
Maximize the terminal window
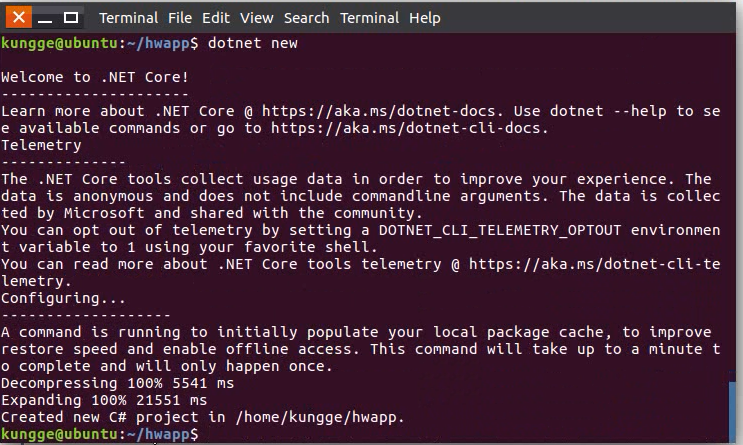[x=71, y=18]
